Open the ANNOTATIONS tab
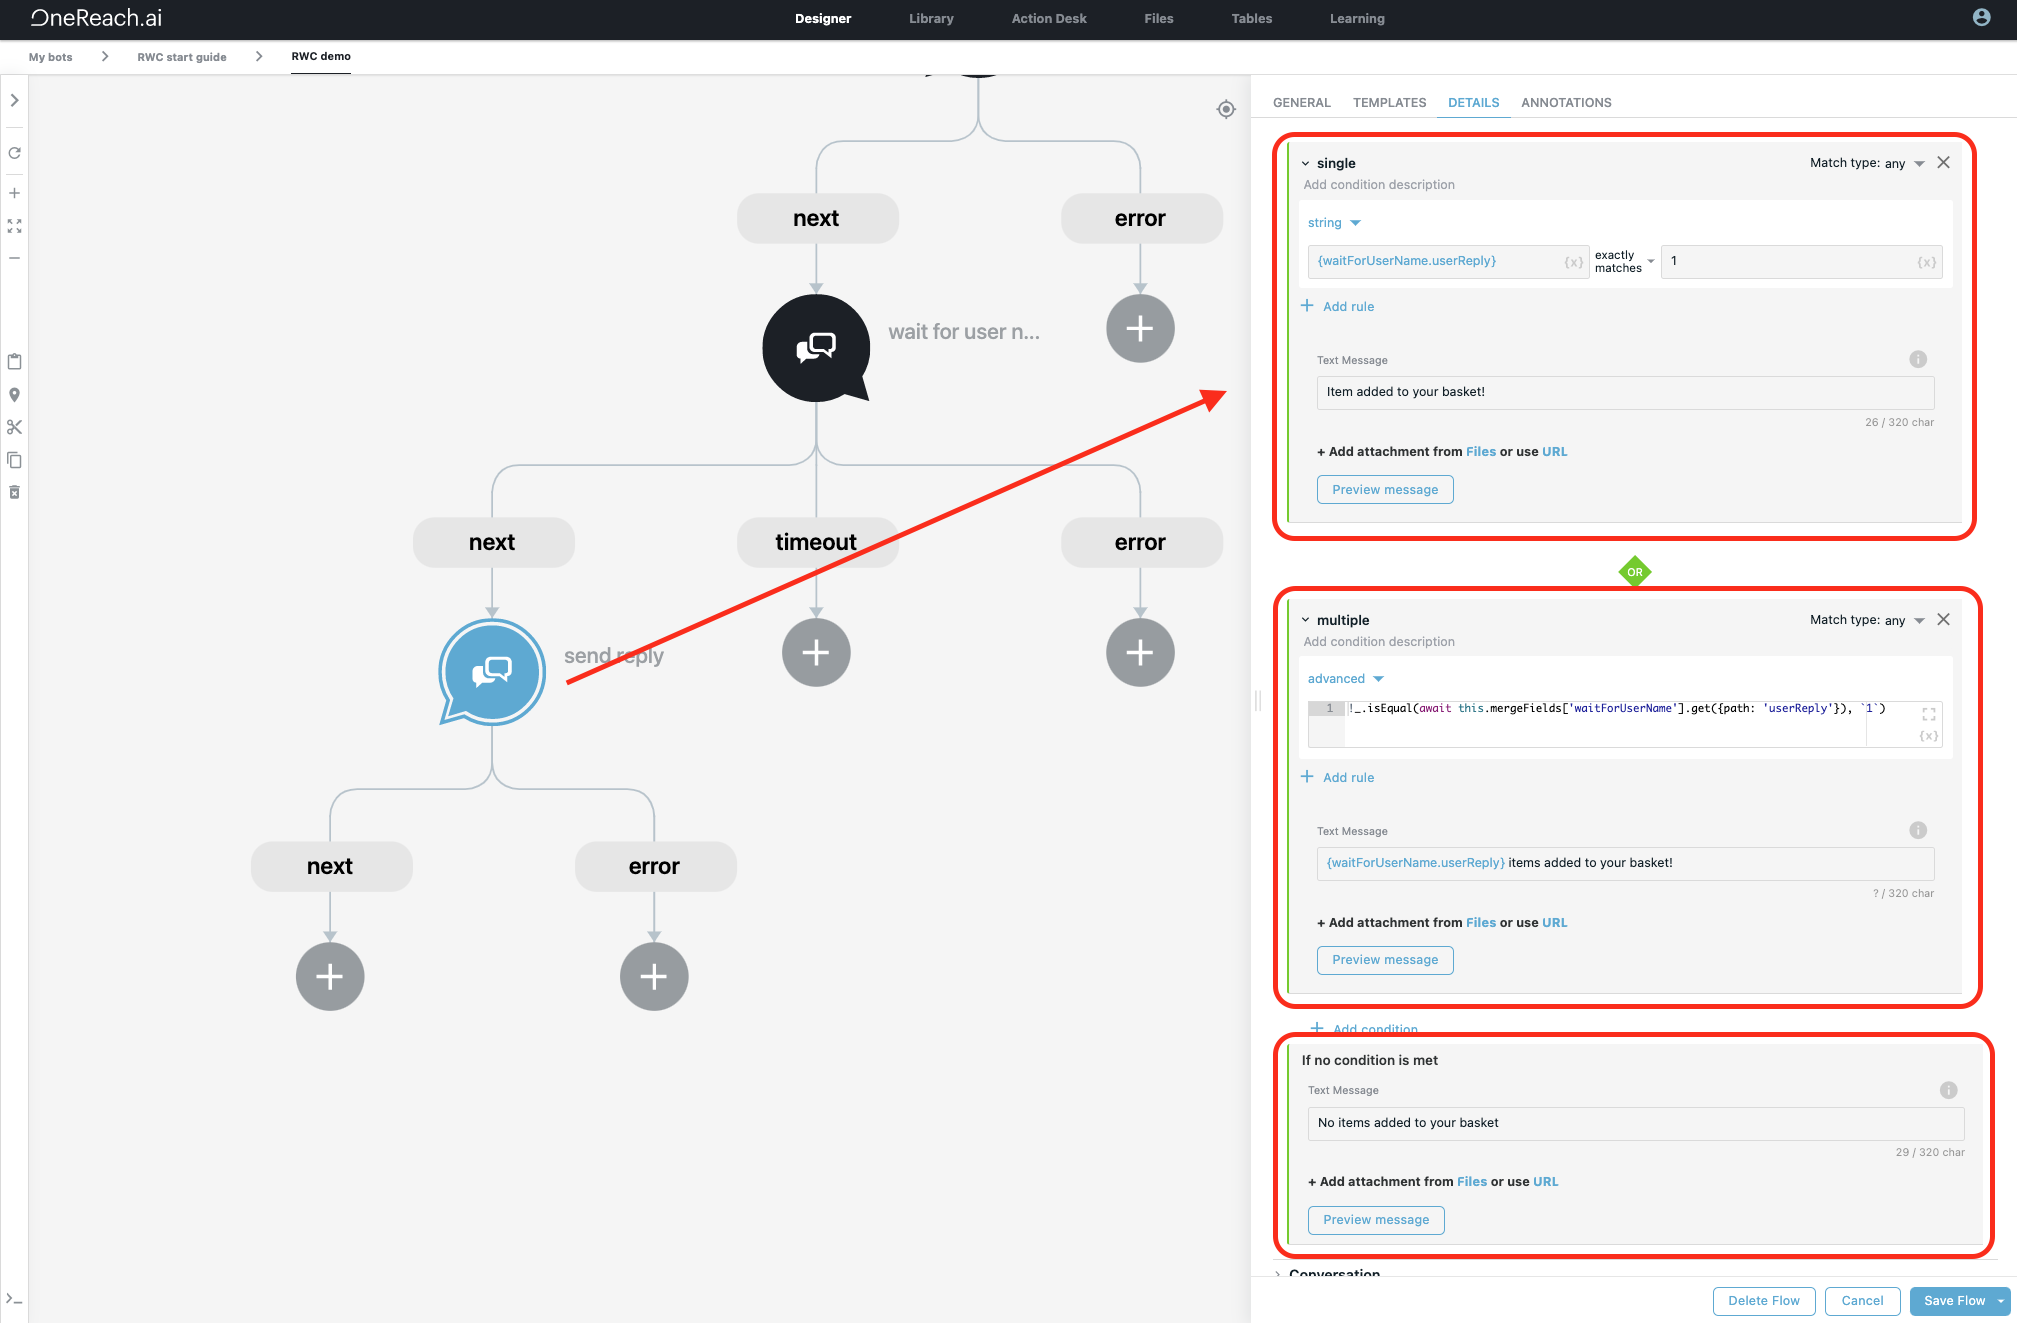This screenshot has height=1323, width=2017. 1566,103
